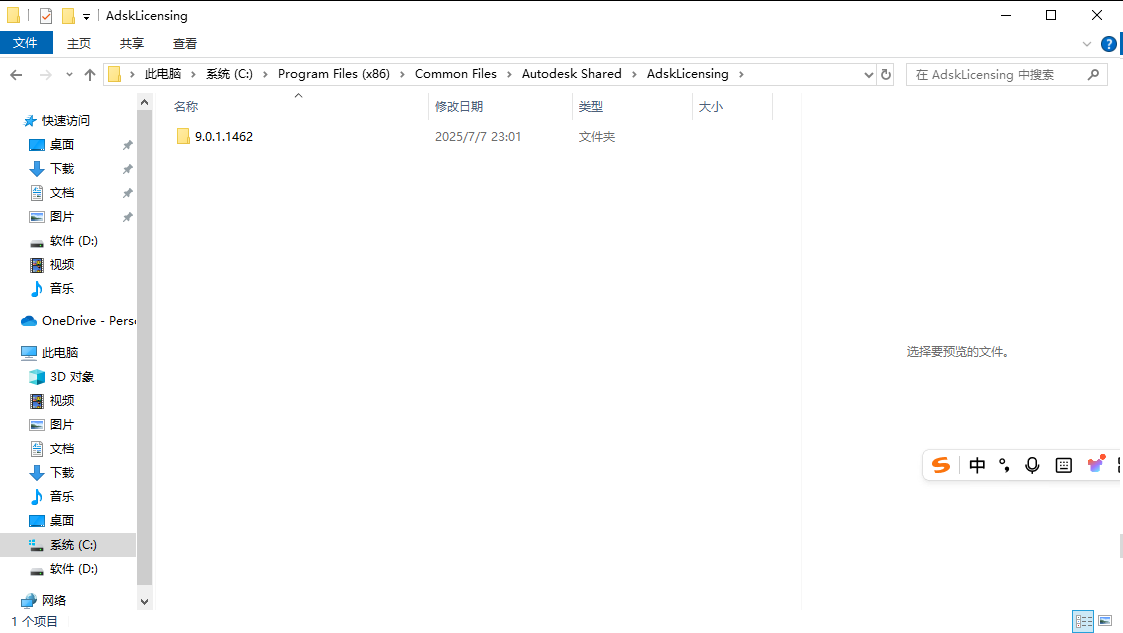
Task: Sort by 名称 column header
Action: click(298, 106)
